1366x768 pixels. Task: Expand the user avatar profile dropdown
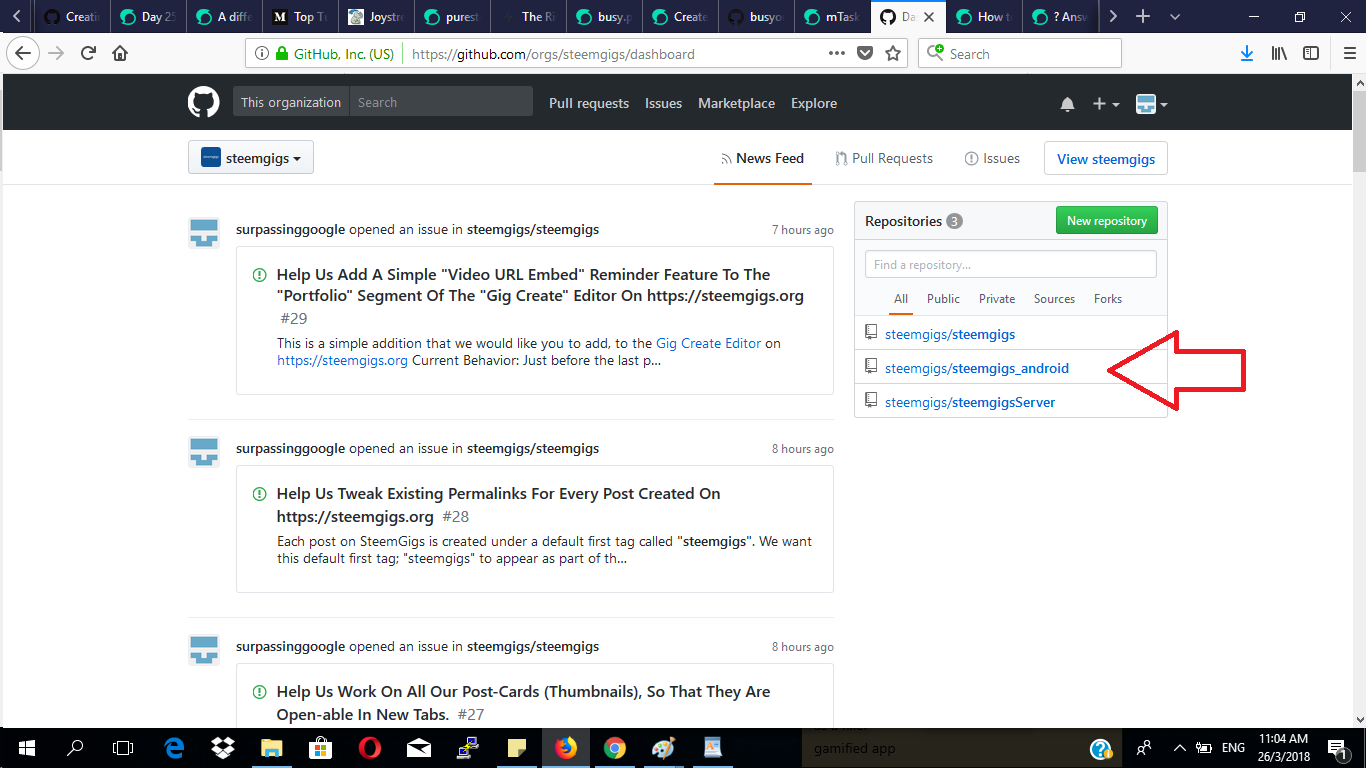pos(1152,104)
